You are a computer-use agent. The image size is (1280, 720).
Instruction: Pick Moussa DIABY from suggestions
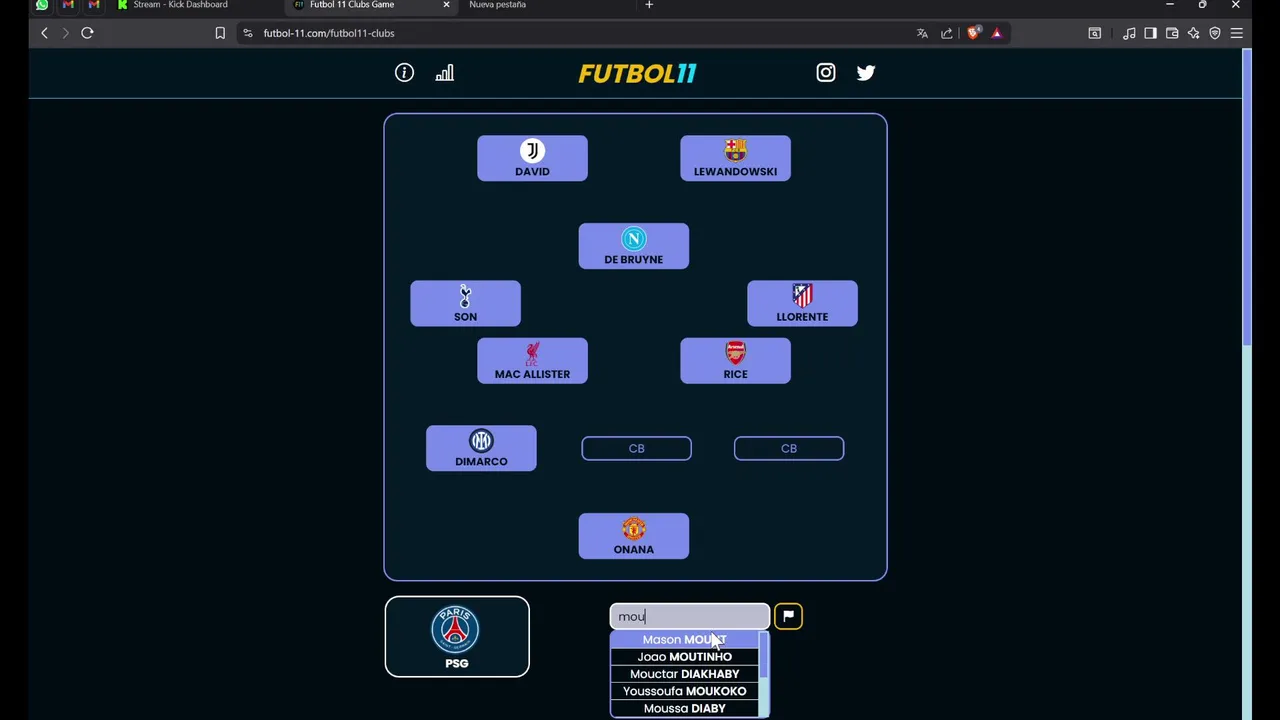pyautogui.click(x=685, y=708)
